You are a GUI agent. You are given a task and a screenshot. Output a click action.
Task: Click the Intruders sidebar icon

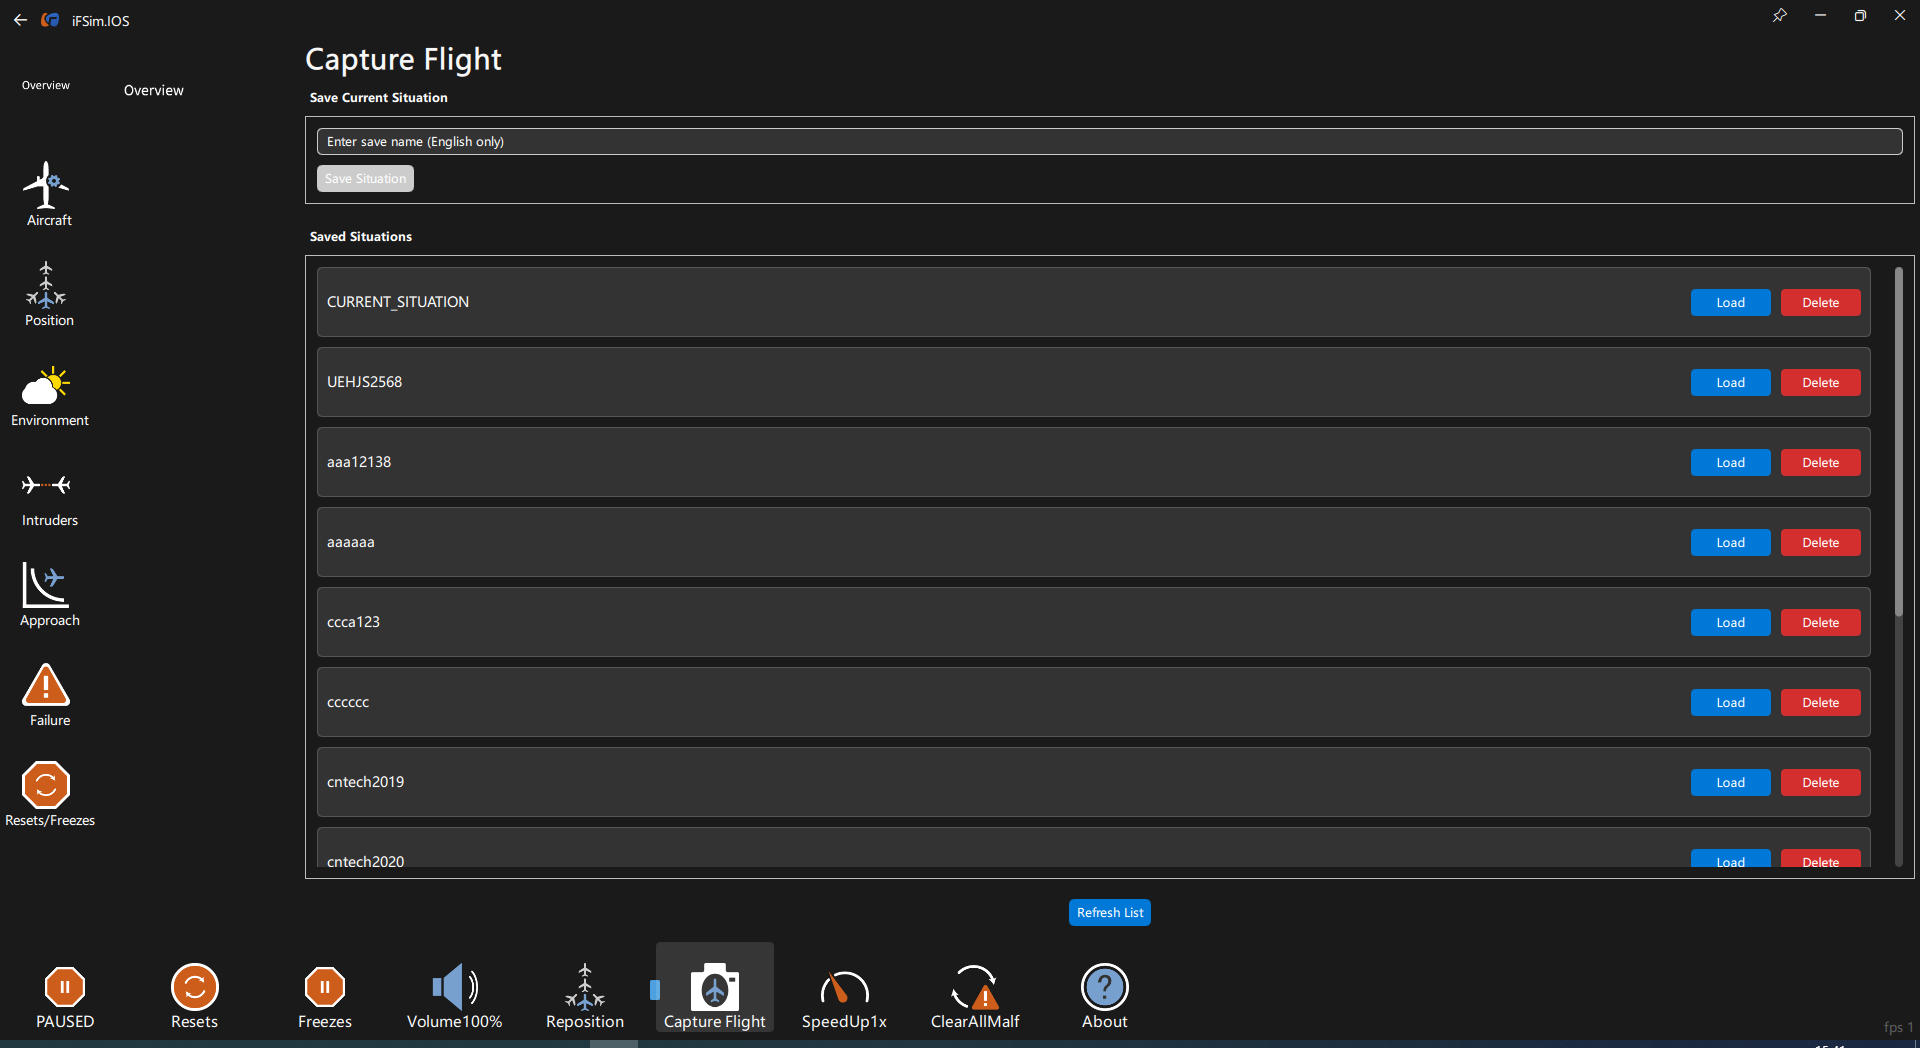tap(47, 487)
